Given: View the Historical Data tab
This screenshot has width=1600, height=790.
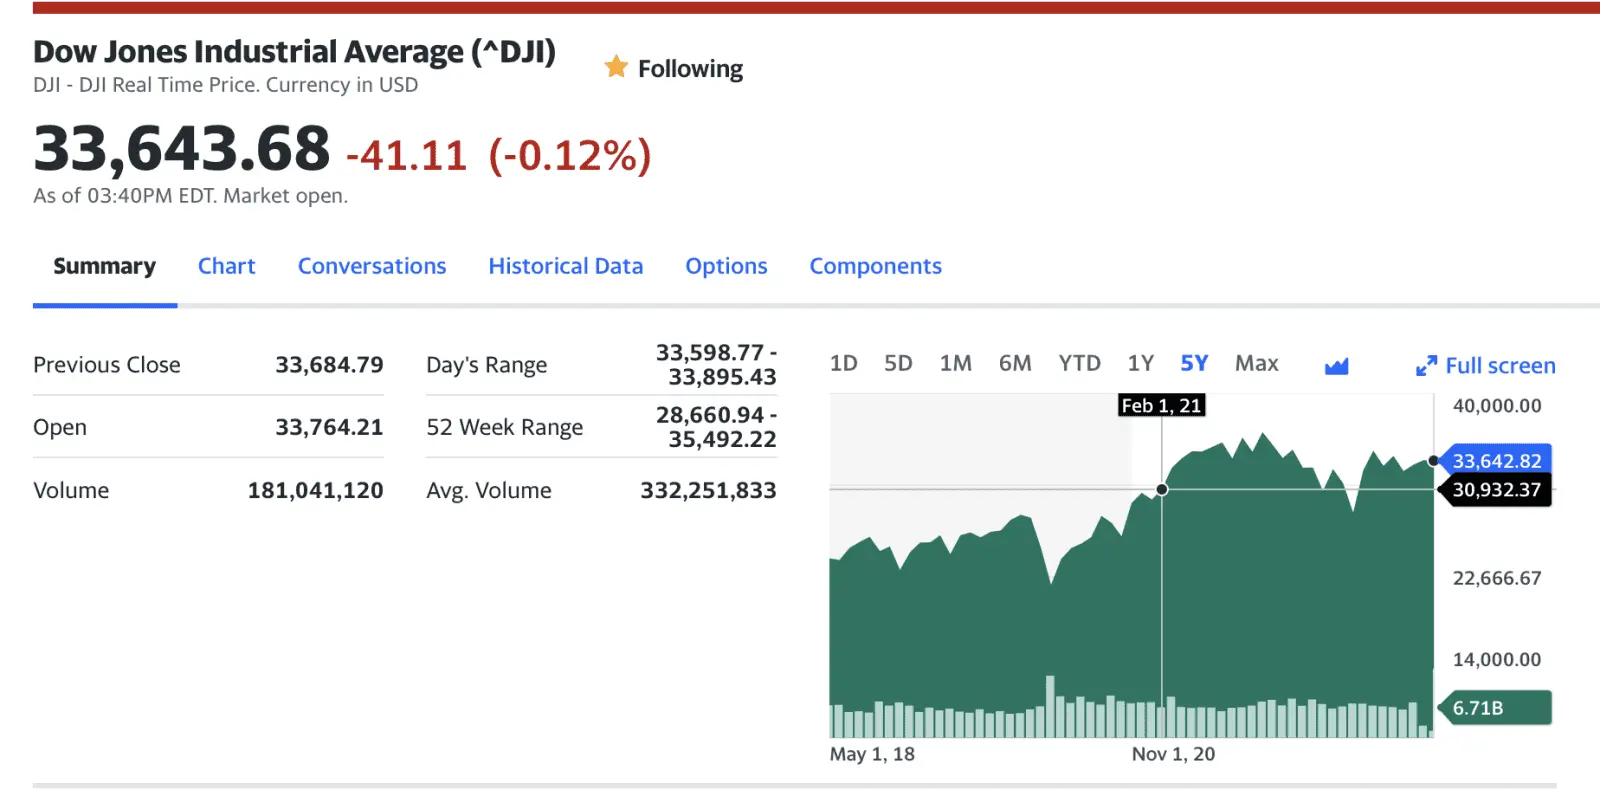Looking at the screenshot, I should 565,266.
